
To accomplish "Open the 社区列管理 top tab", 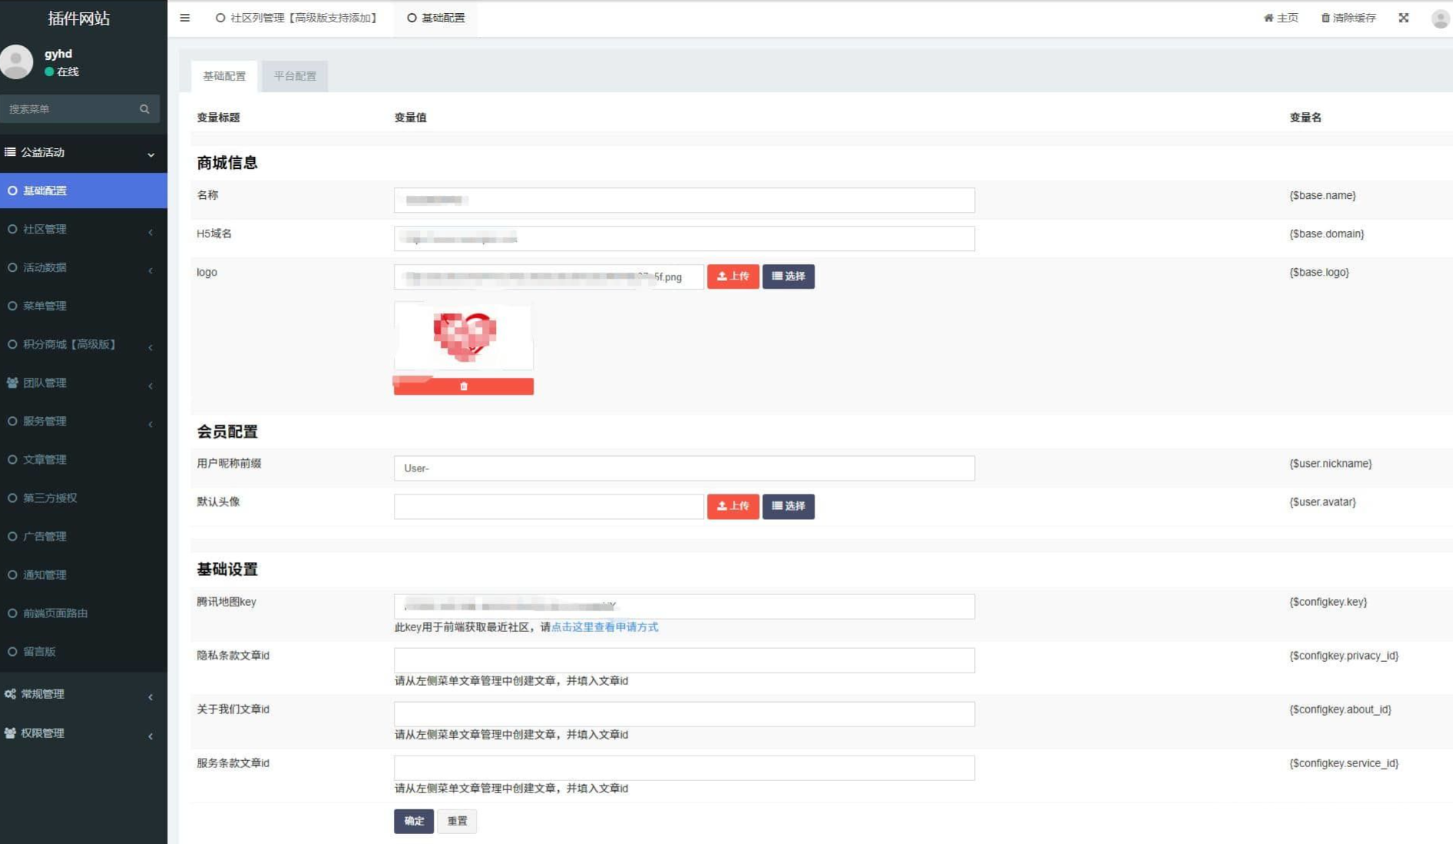I will click(x=296, y=18).
